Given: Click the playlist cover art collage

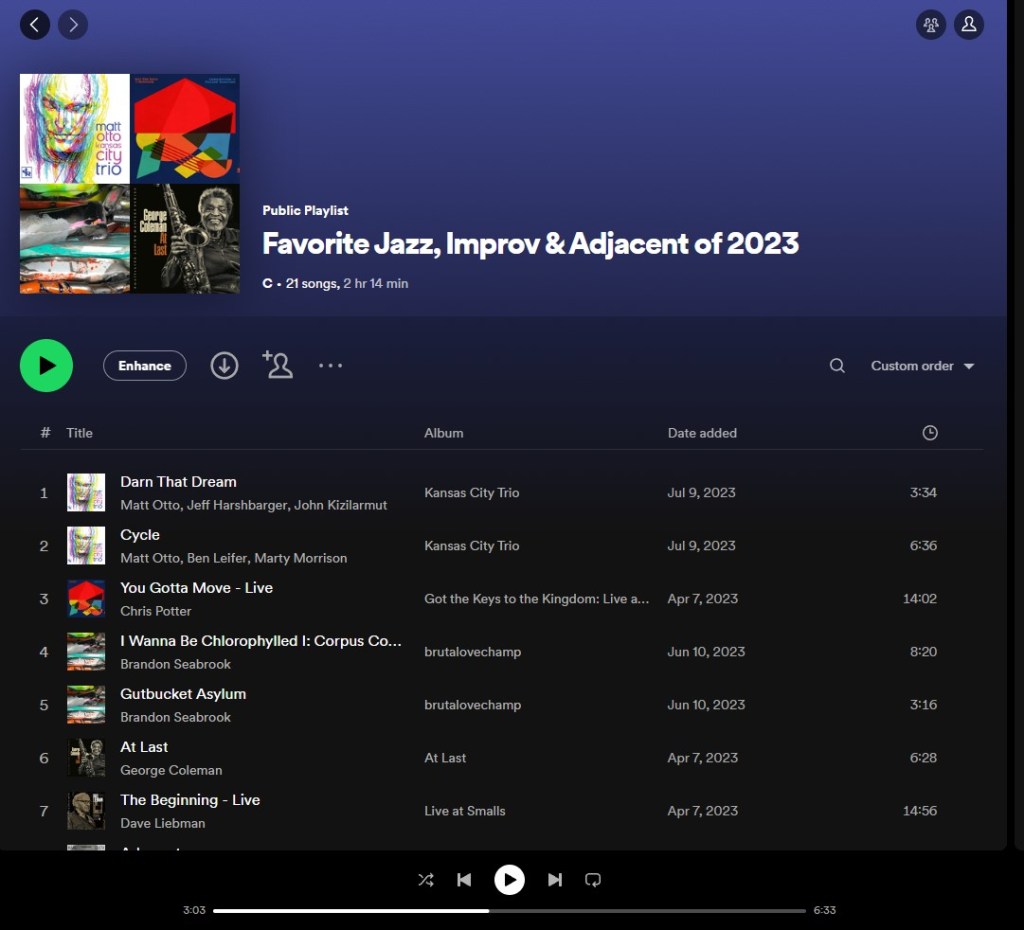Looking at the screenshot, I should click(130, 184).
